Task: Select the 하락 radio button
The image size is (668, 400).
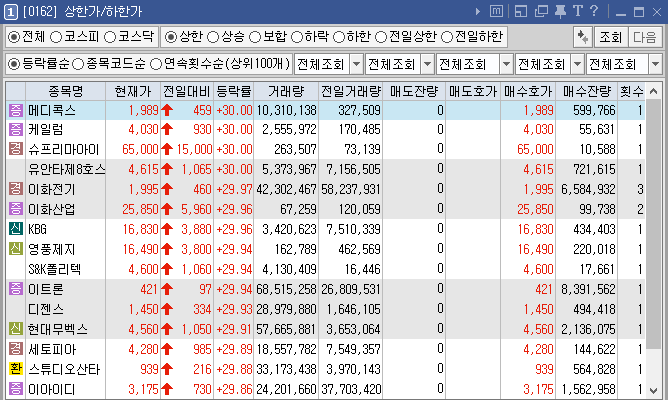Action: 297,37
